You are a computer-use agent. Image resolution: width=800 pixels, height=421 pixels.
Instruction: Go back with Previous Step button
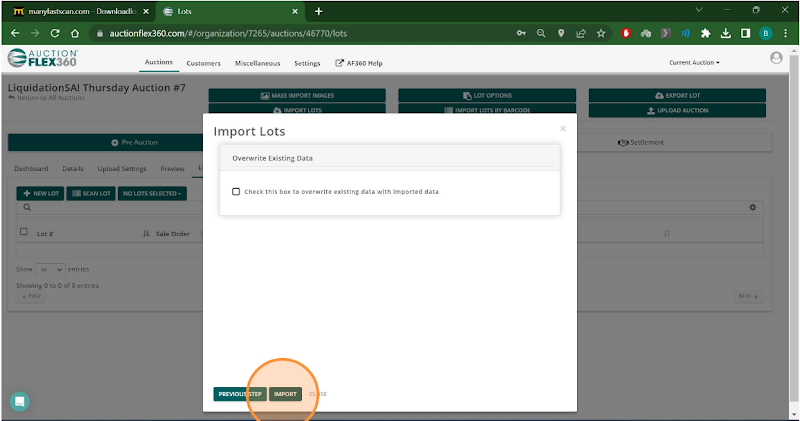click(x=240, y=394)
